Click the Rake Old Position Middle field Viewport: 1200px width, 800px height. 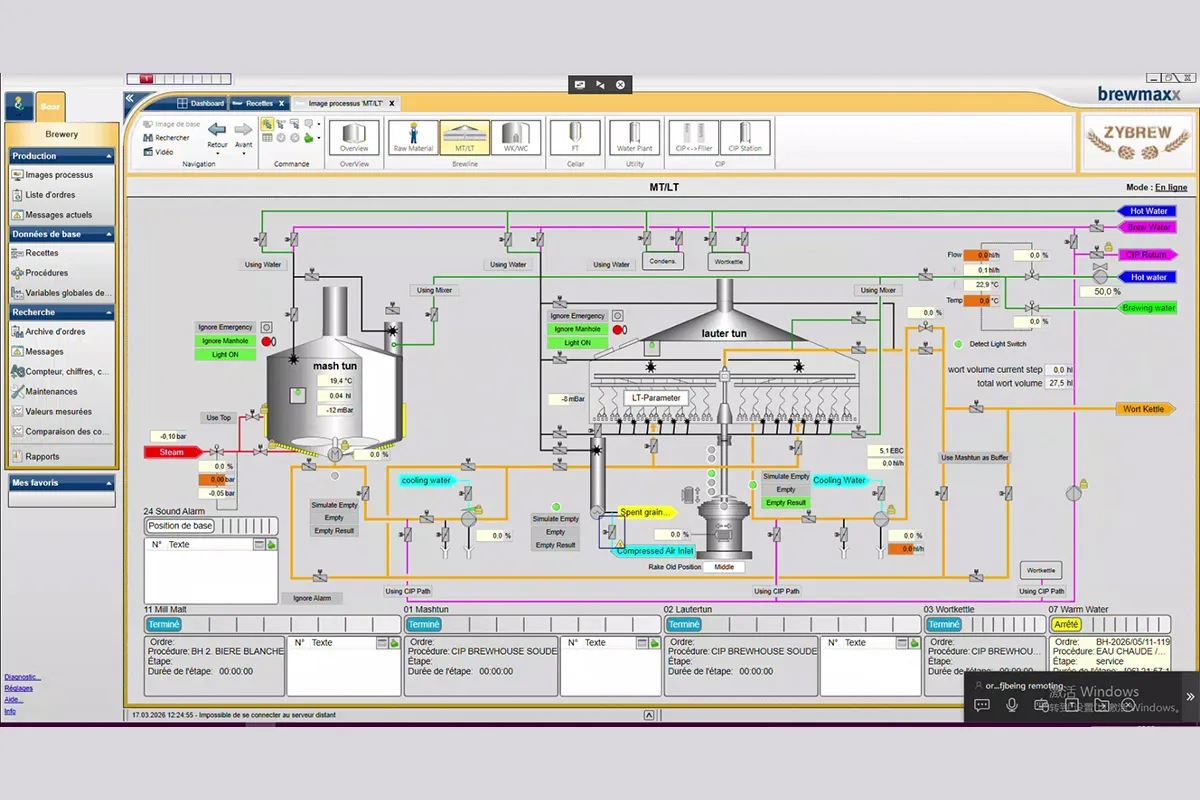coord(724,567)
